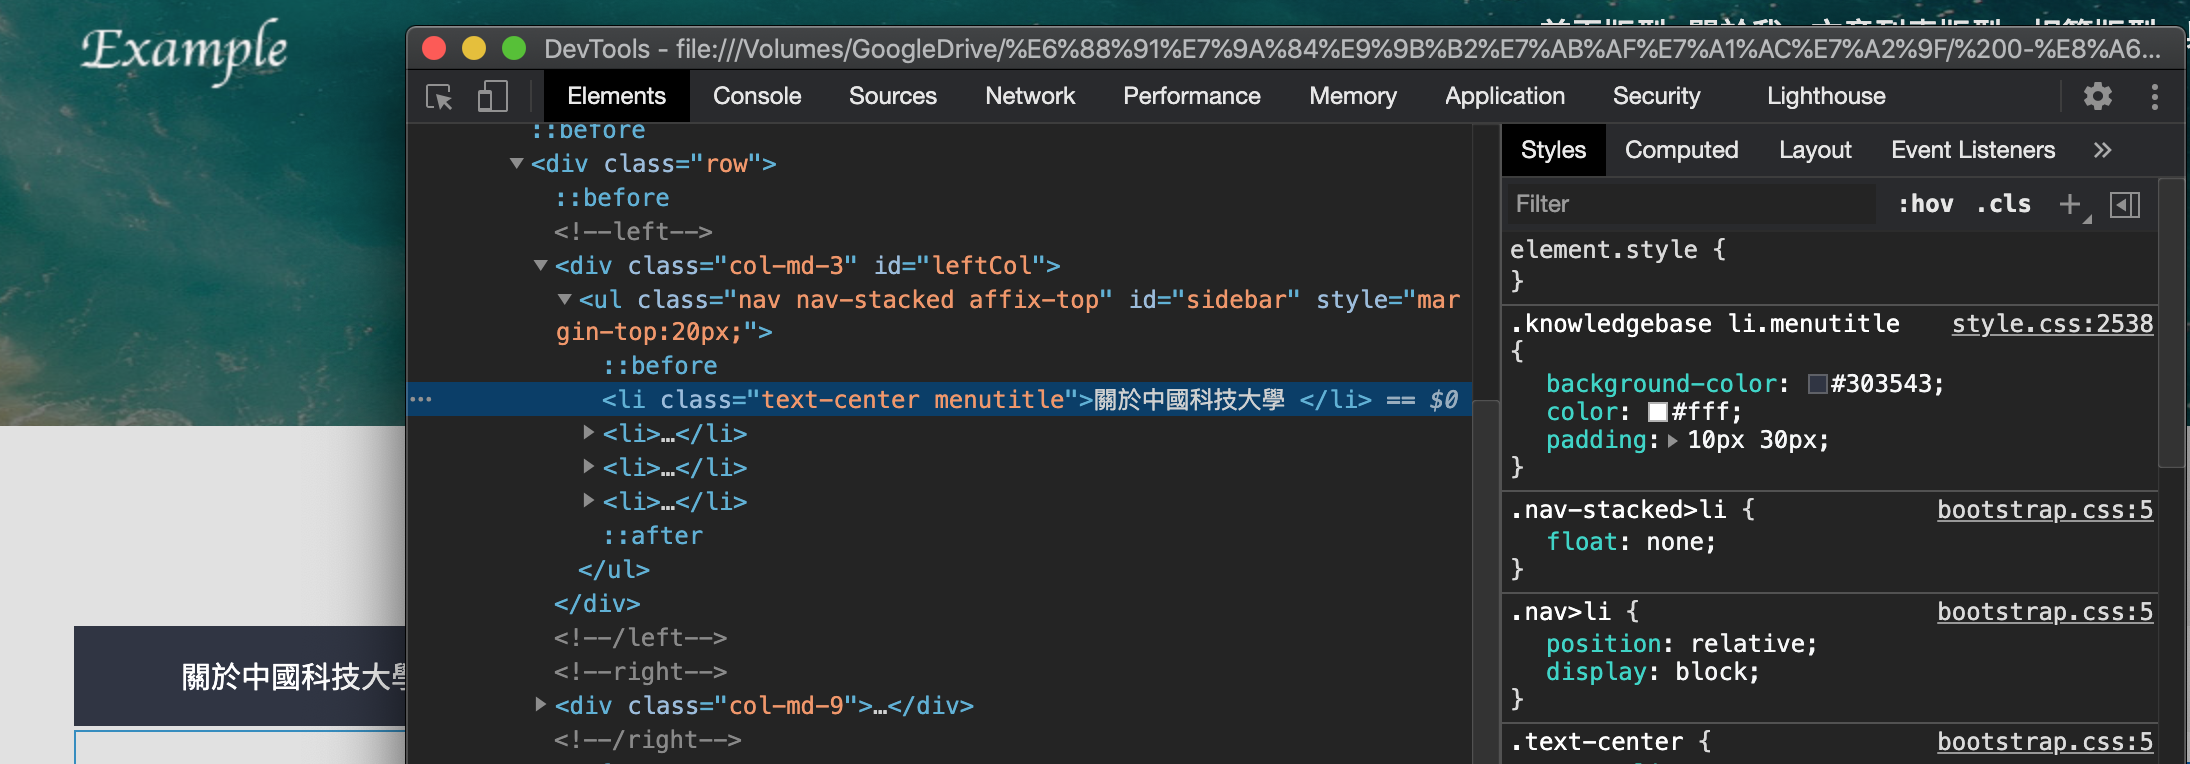Switch to the Console tab
Viewport: 2190px width, 764px height.
757,96
